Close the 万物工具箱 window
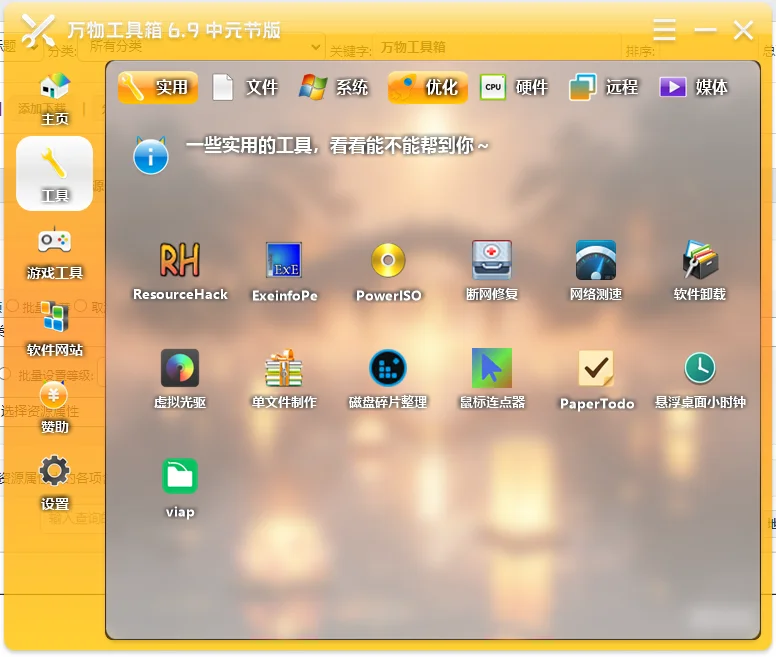This screenshot has height=657, width=776. (x=743, y=30)
